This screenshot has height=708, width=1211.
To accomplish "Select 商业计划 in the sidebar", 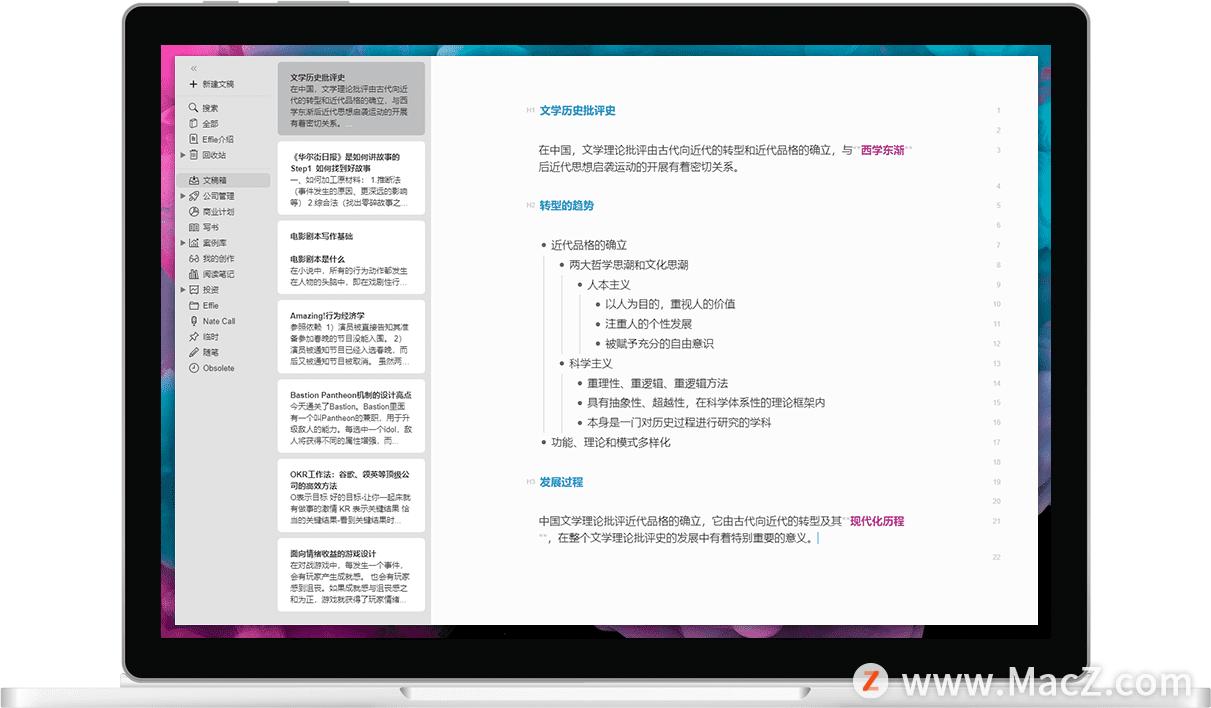I will (212, 211).
